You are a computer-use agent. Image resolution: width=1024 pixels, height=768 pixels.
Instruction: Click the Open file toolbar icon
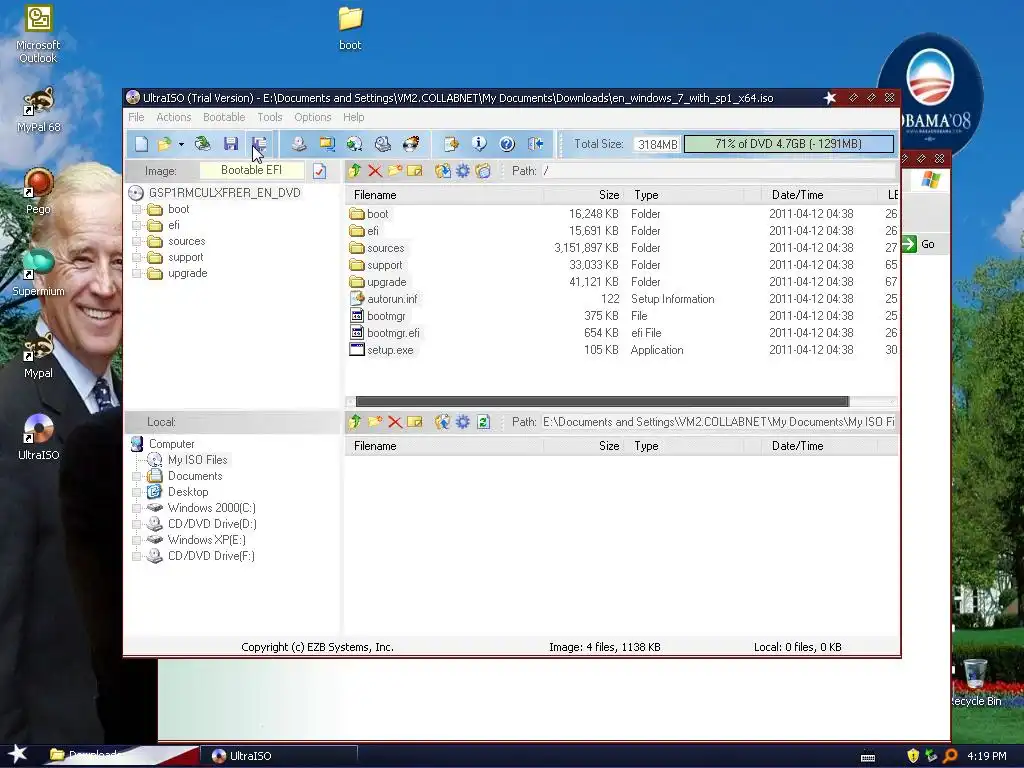[x=165, y=144]
